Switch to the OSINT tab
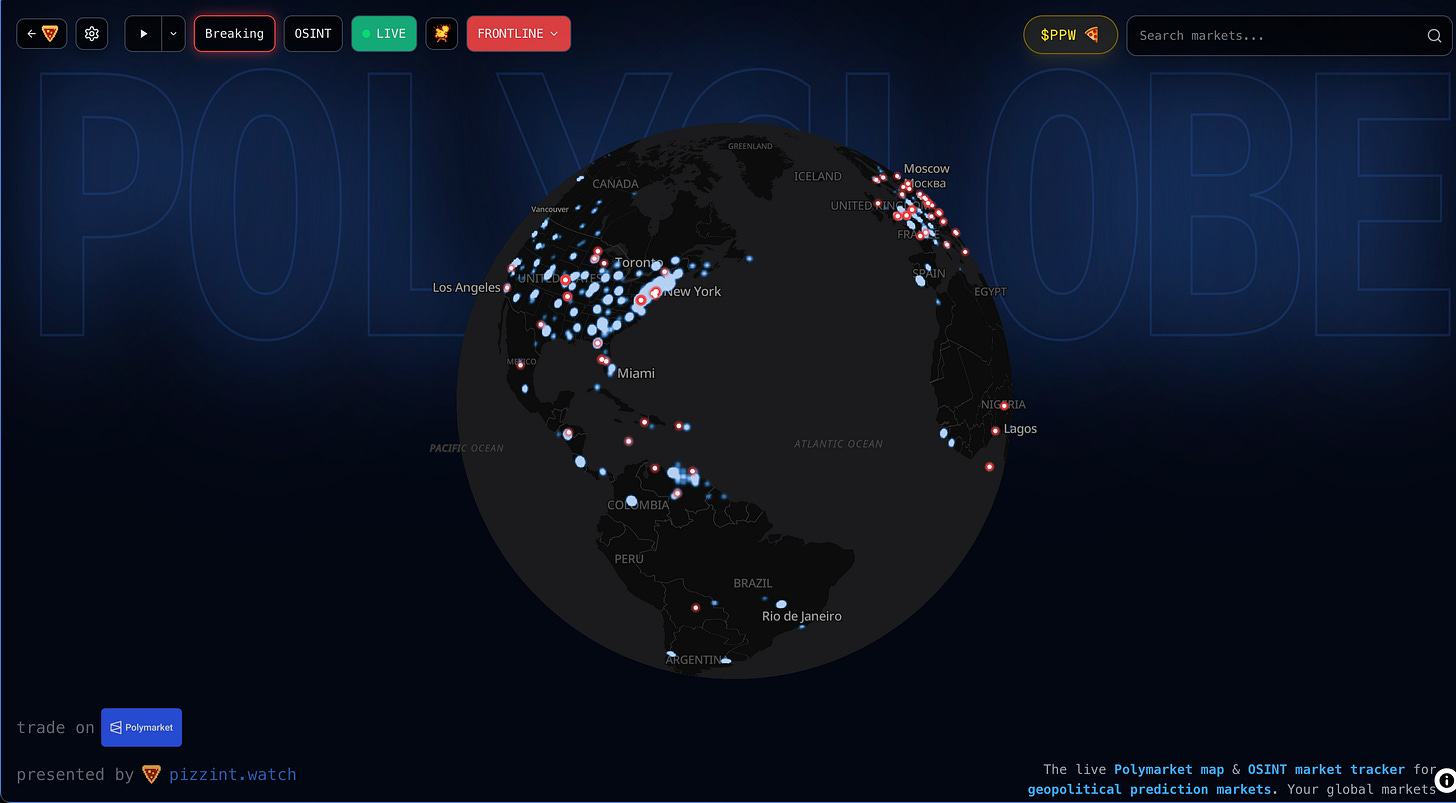Viewport: 1456px width, 803px height. 313,34
